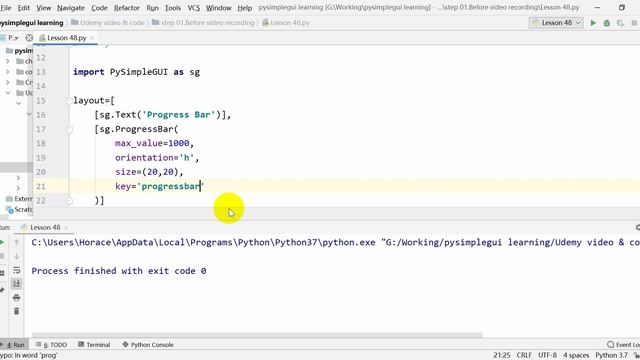Click the horizontal scrollbar in Run console
Viewport: 640px width, 360px height.
(x=257, y=335)
